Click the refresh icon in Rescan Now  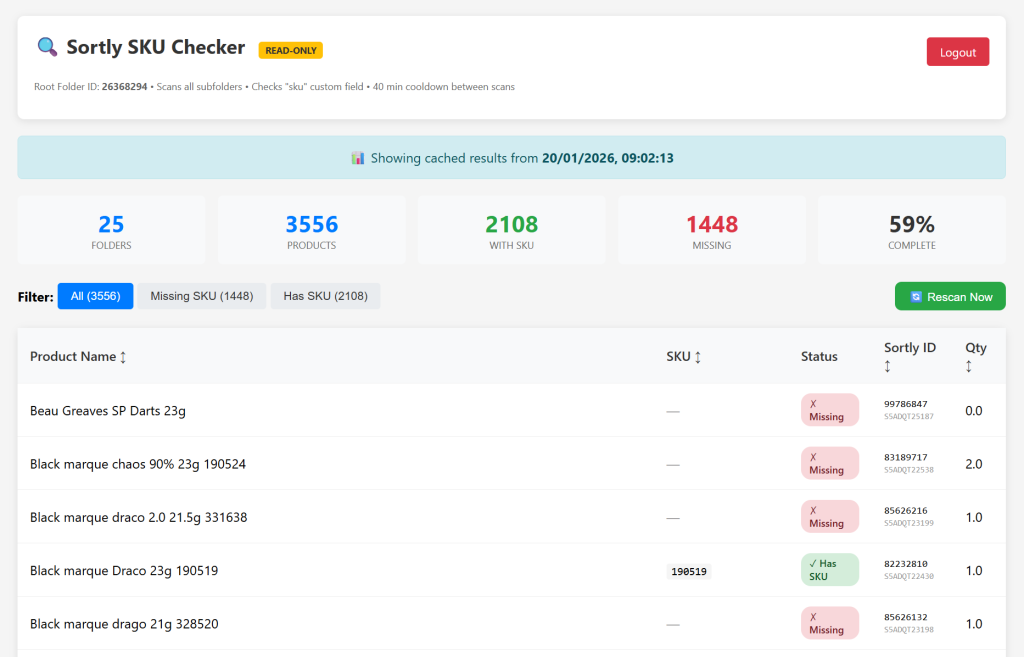915,297
